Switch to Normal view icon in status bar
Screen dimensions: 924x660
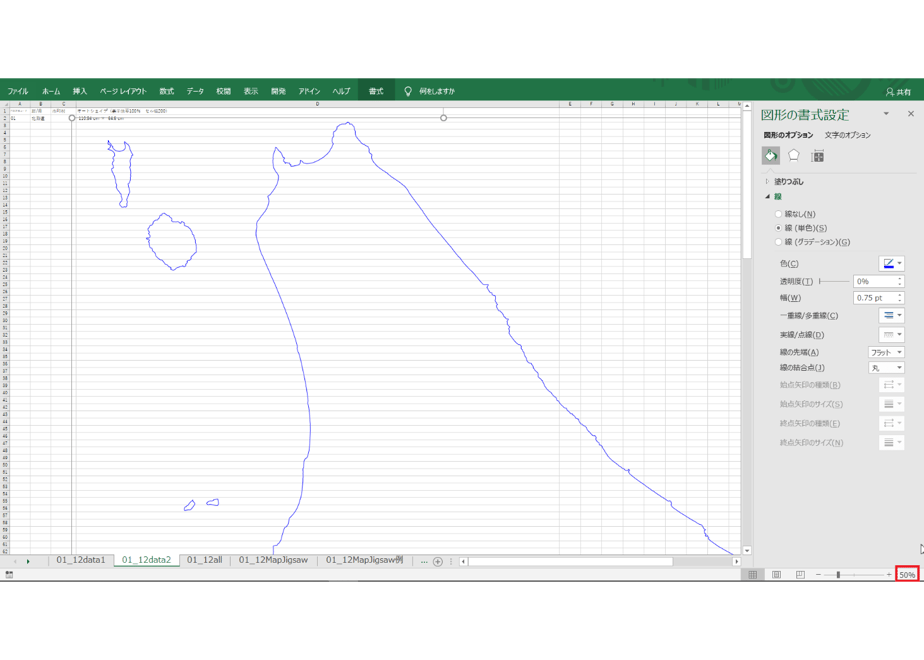[x=753, y=575]
